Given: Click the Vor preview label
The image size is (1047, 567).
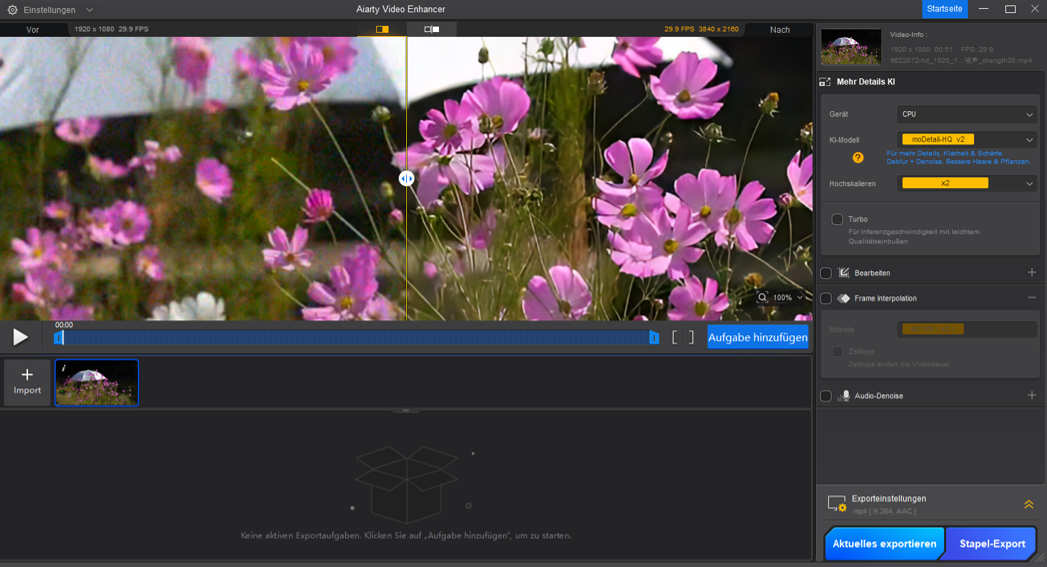Looking at the screenshot, I should [33, 29].
